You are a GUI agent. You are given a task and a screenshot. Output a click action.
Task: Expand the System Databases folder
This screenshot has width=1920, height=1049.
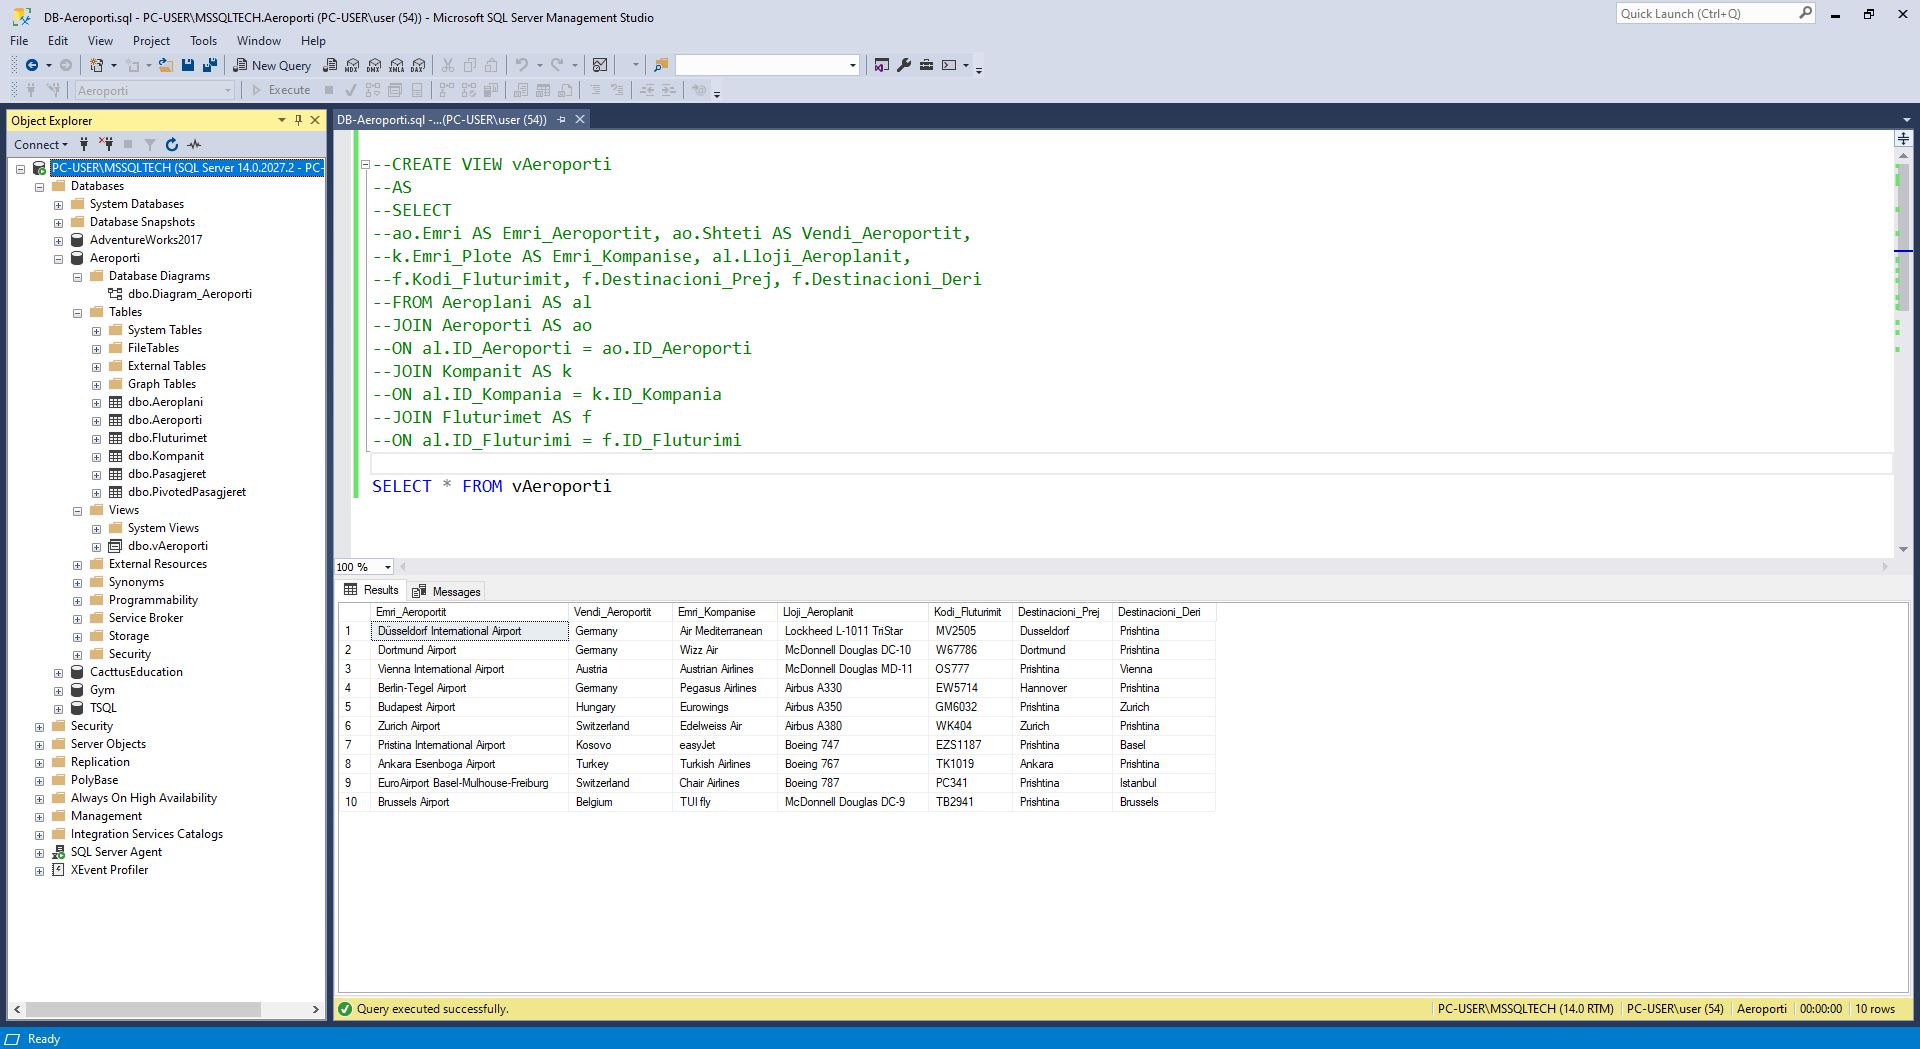coord(58,204)
